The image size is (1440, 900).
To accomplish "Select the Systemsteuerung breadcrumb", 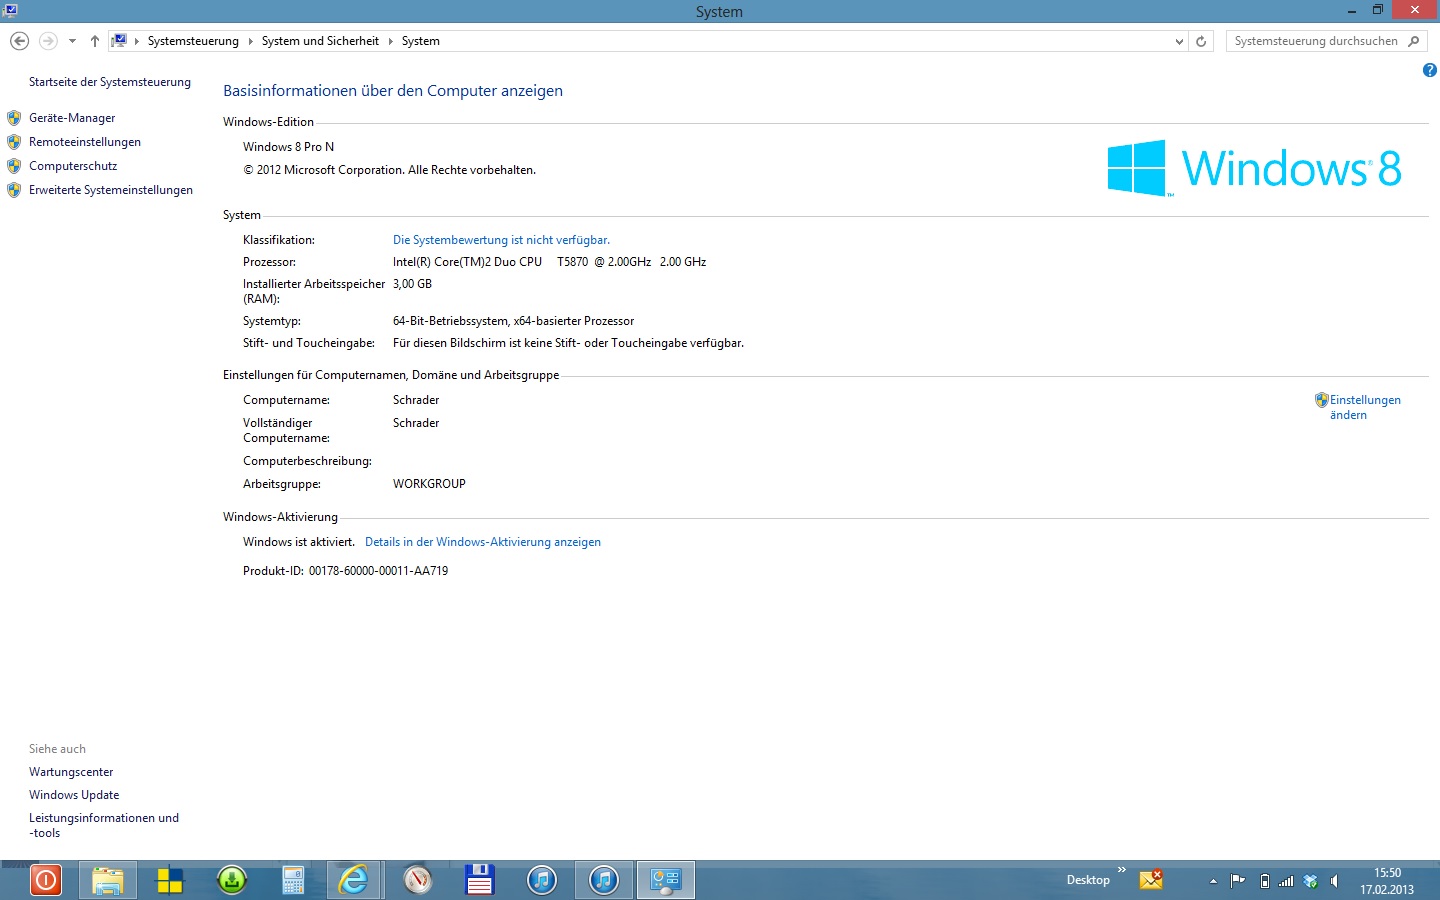I will 193,41.
